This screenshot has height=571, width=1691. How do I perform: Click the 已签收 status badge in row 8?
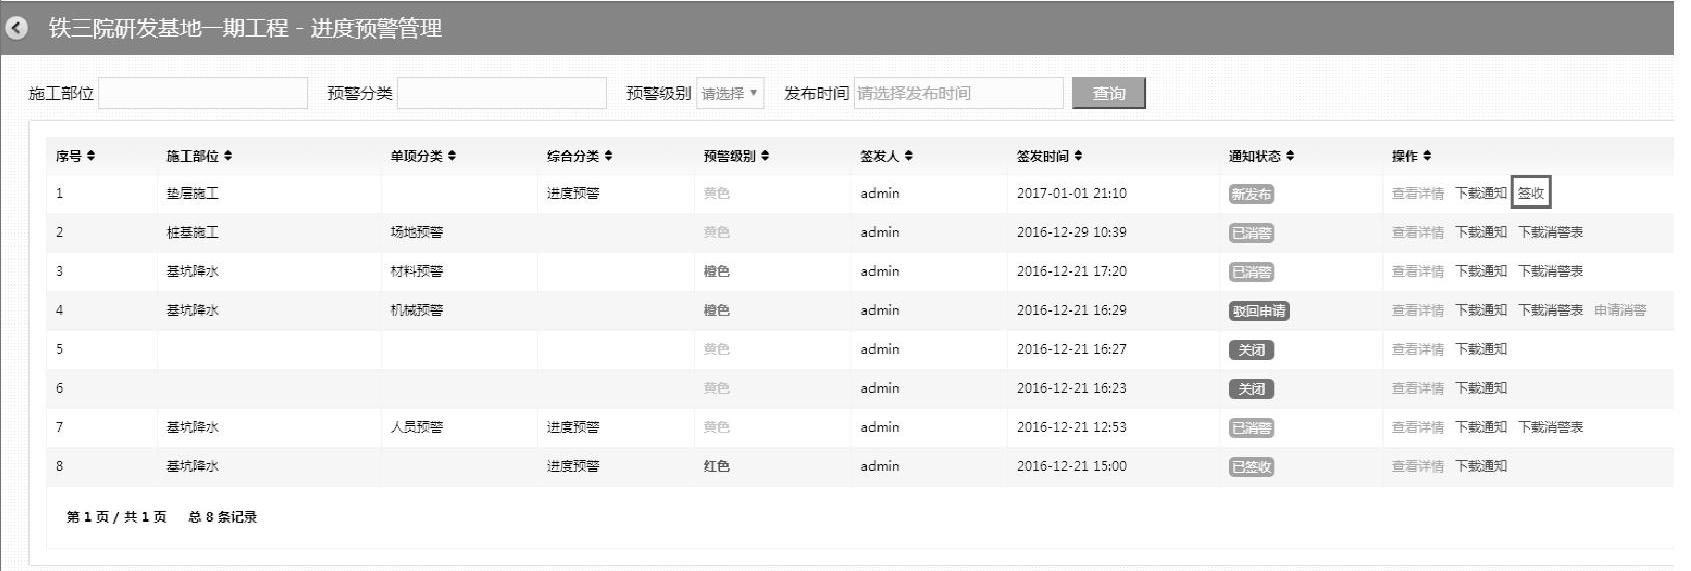tap(1251, 467)
